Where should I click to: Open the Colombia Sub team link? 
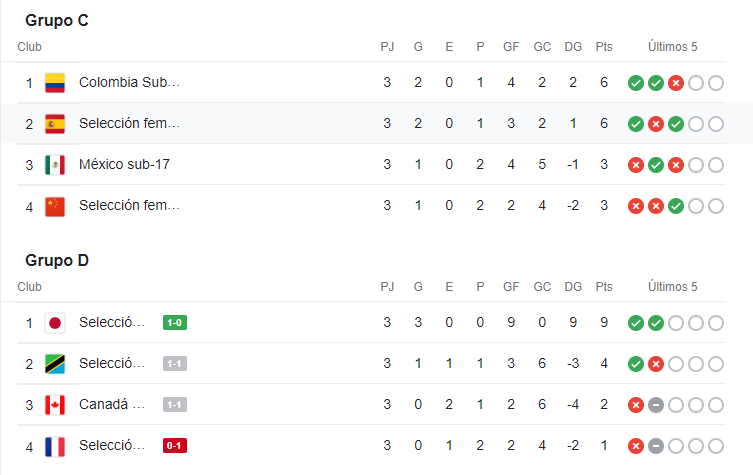(x=129, y=82)
